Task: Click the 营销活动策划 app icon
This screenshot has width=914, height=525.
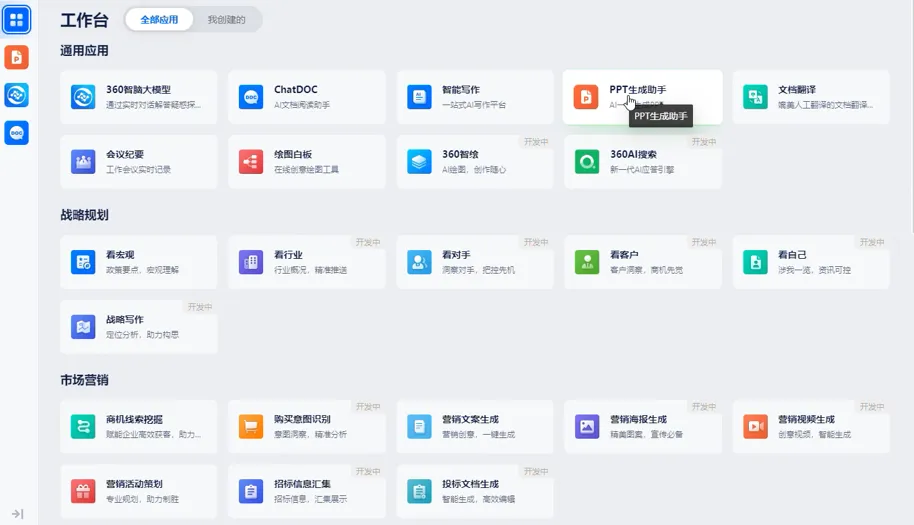Action: click(83, 491)
